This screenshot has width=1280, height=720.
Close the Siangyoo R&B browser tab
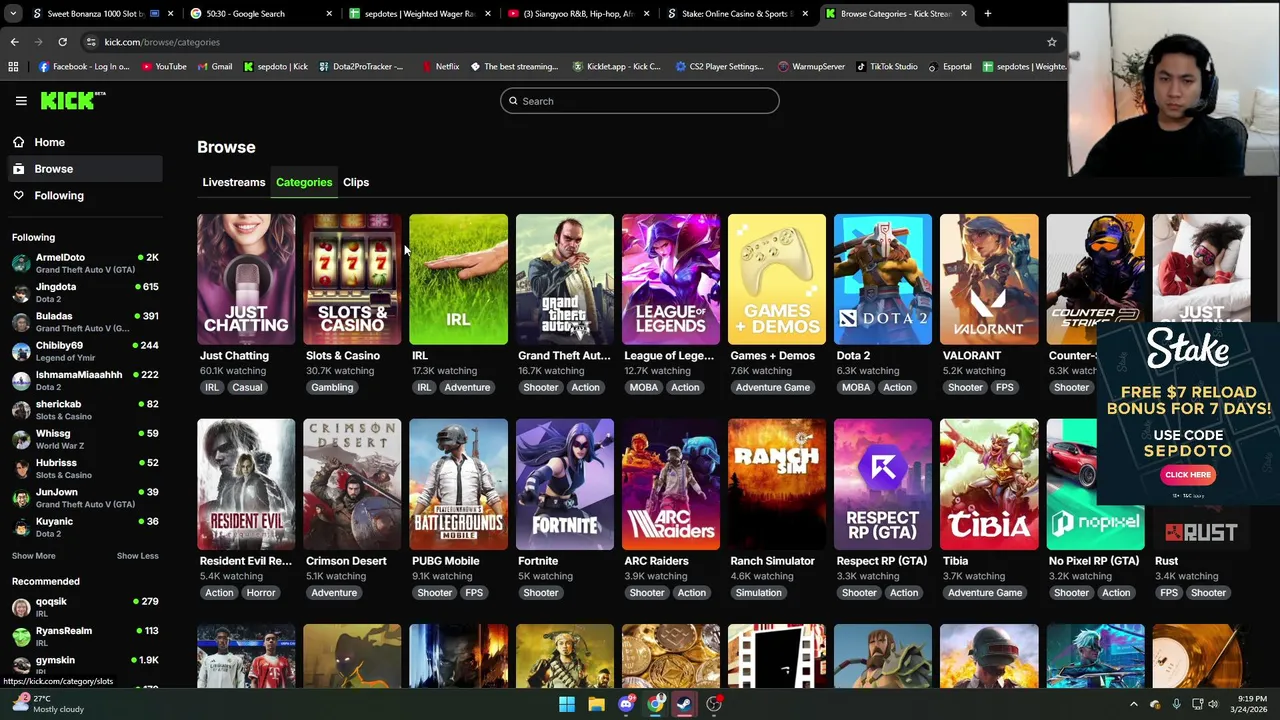point(646,13)
